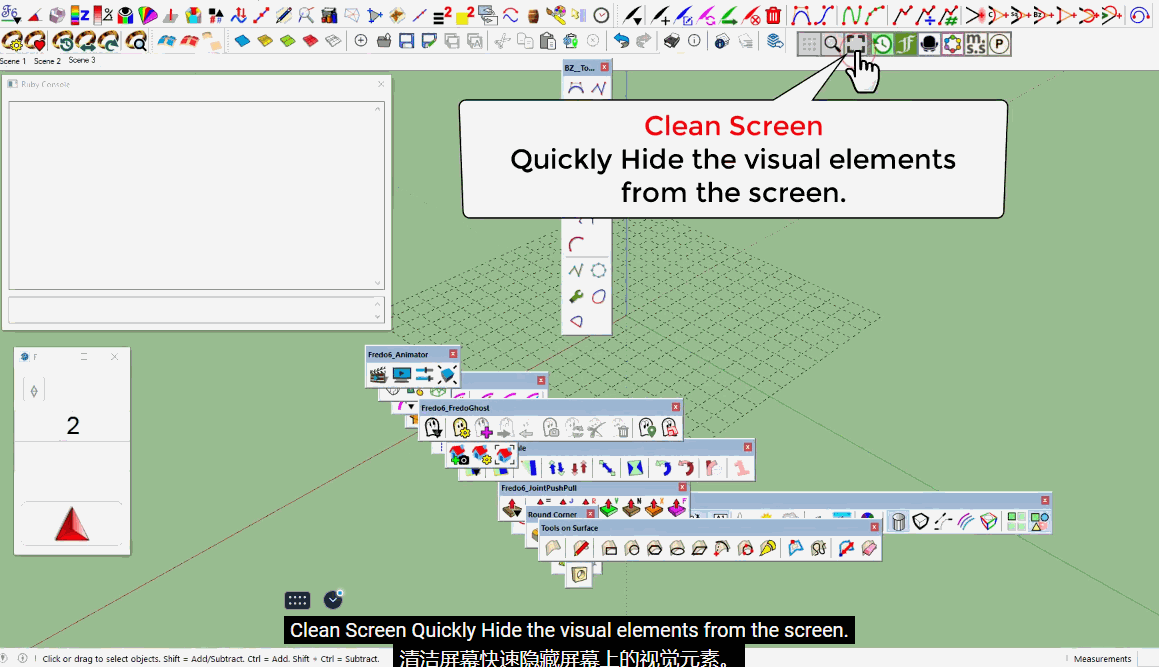Viewport: 1159px width, 667px height.
Task: Expand the JointPushPull dropdown tool icon
Action: (x=512, y=509)
